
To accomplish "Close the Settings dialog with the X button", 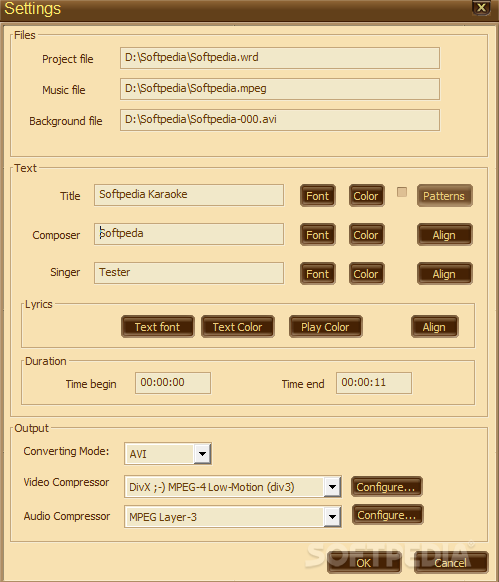I will (481, 8).
